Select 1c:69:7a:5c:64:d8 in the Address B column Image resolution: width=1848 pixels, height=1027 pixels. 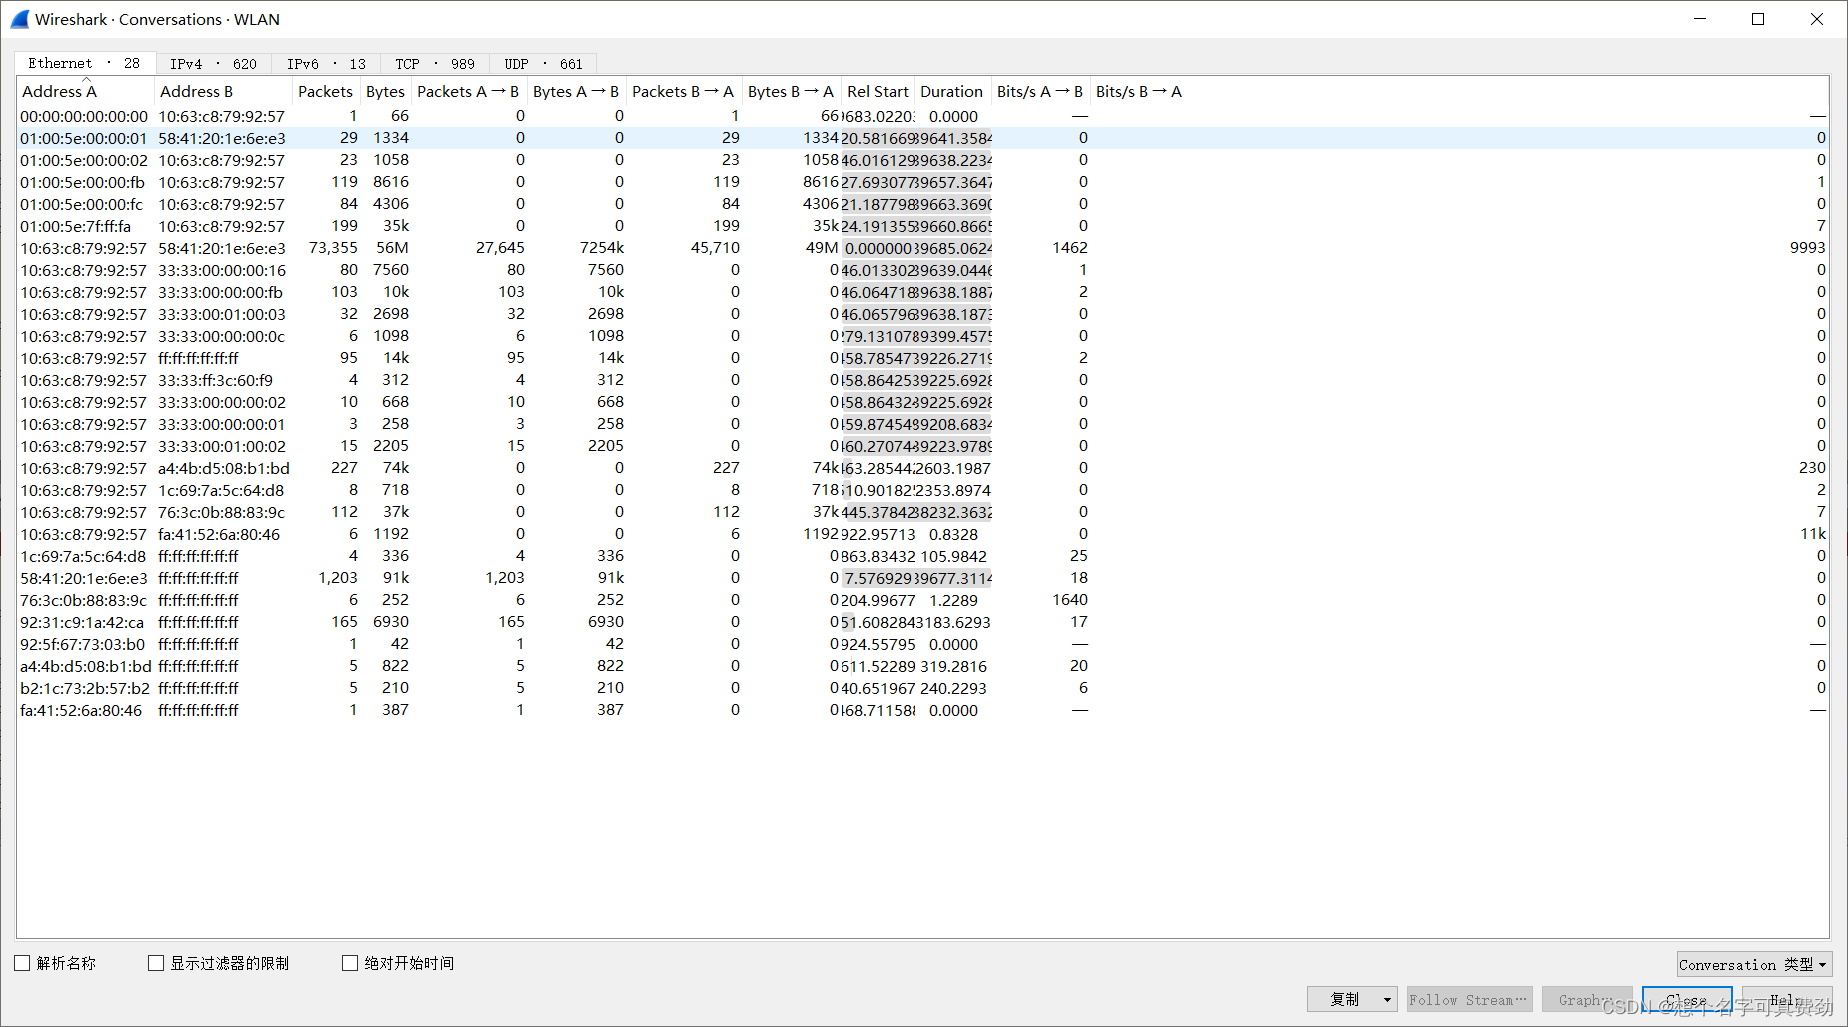(x=221, y=490)
